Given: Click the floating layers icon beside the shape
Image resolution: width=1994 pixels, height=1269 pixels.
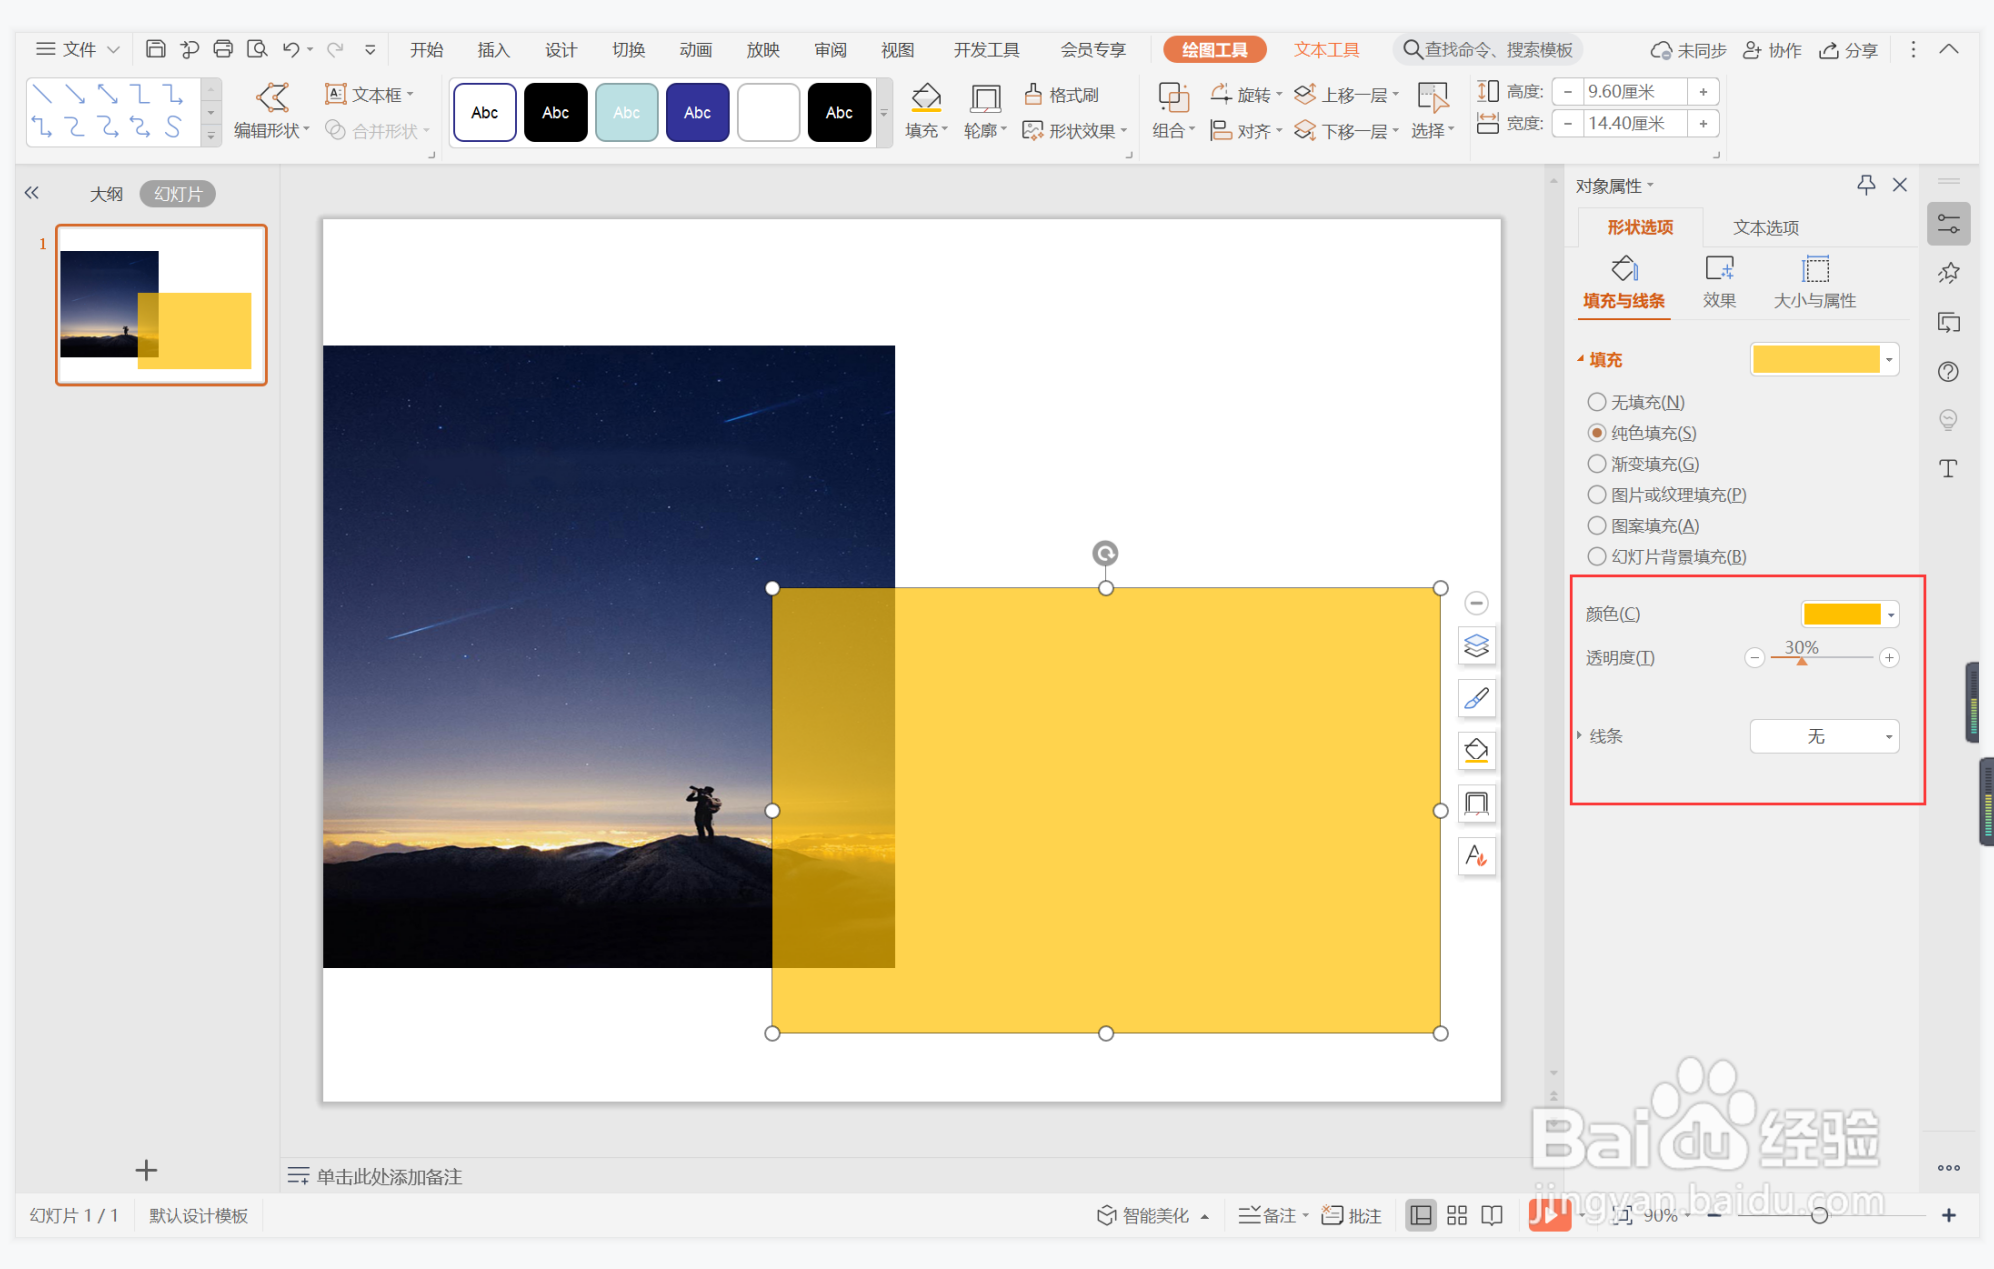Looking at the screenshot, I should (x=1476, y=646).
